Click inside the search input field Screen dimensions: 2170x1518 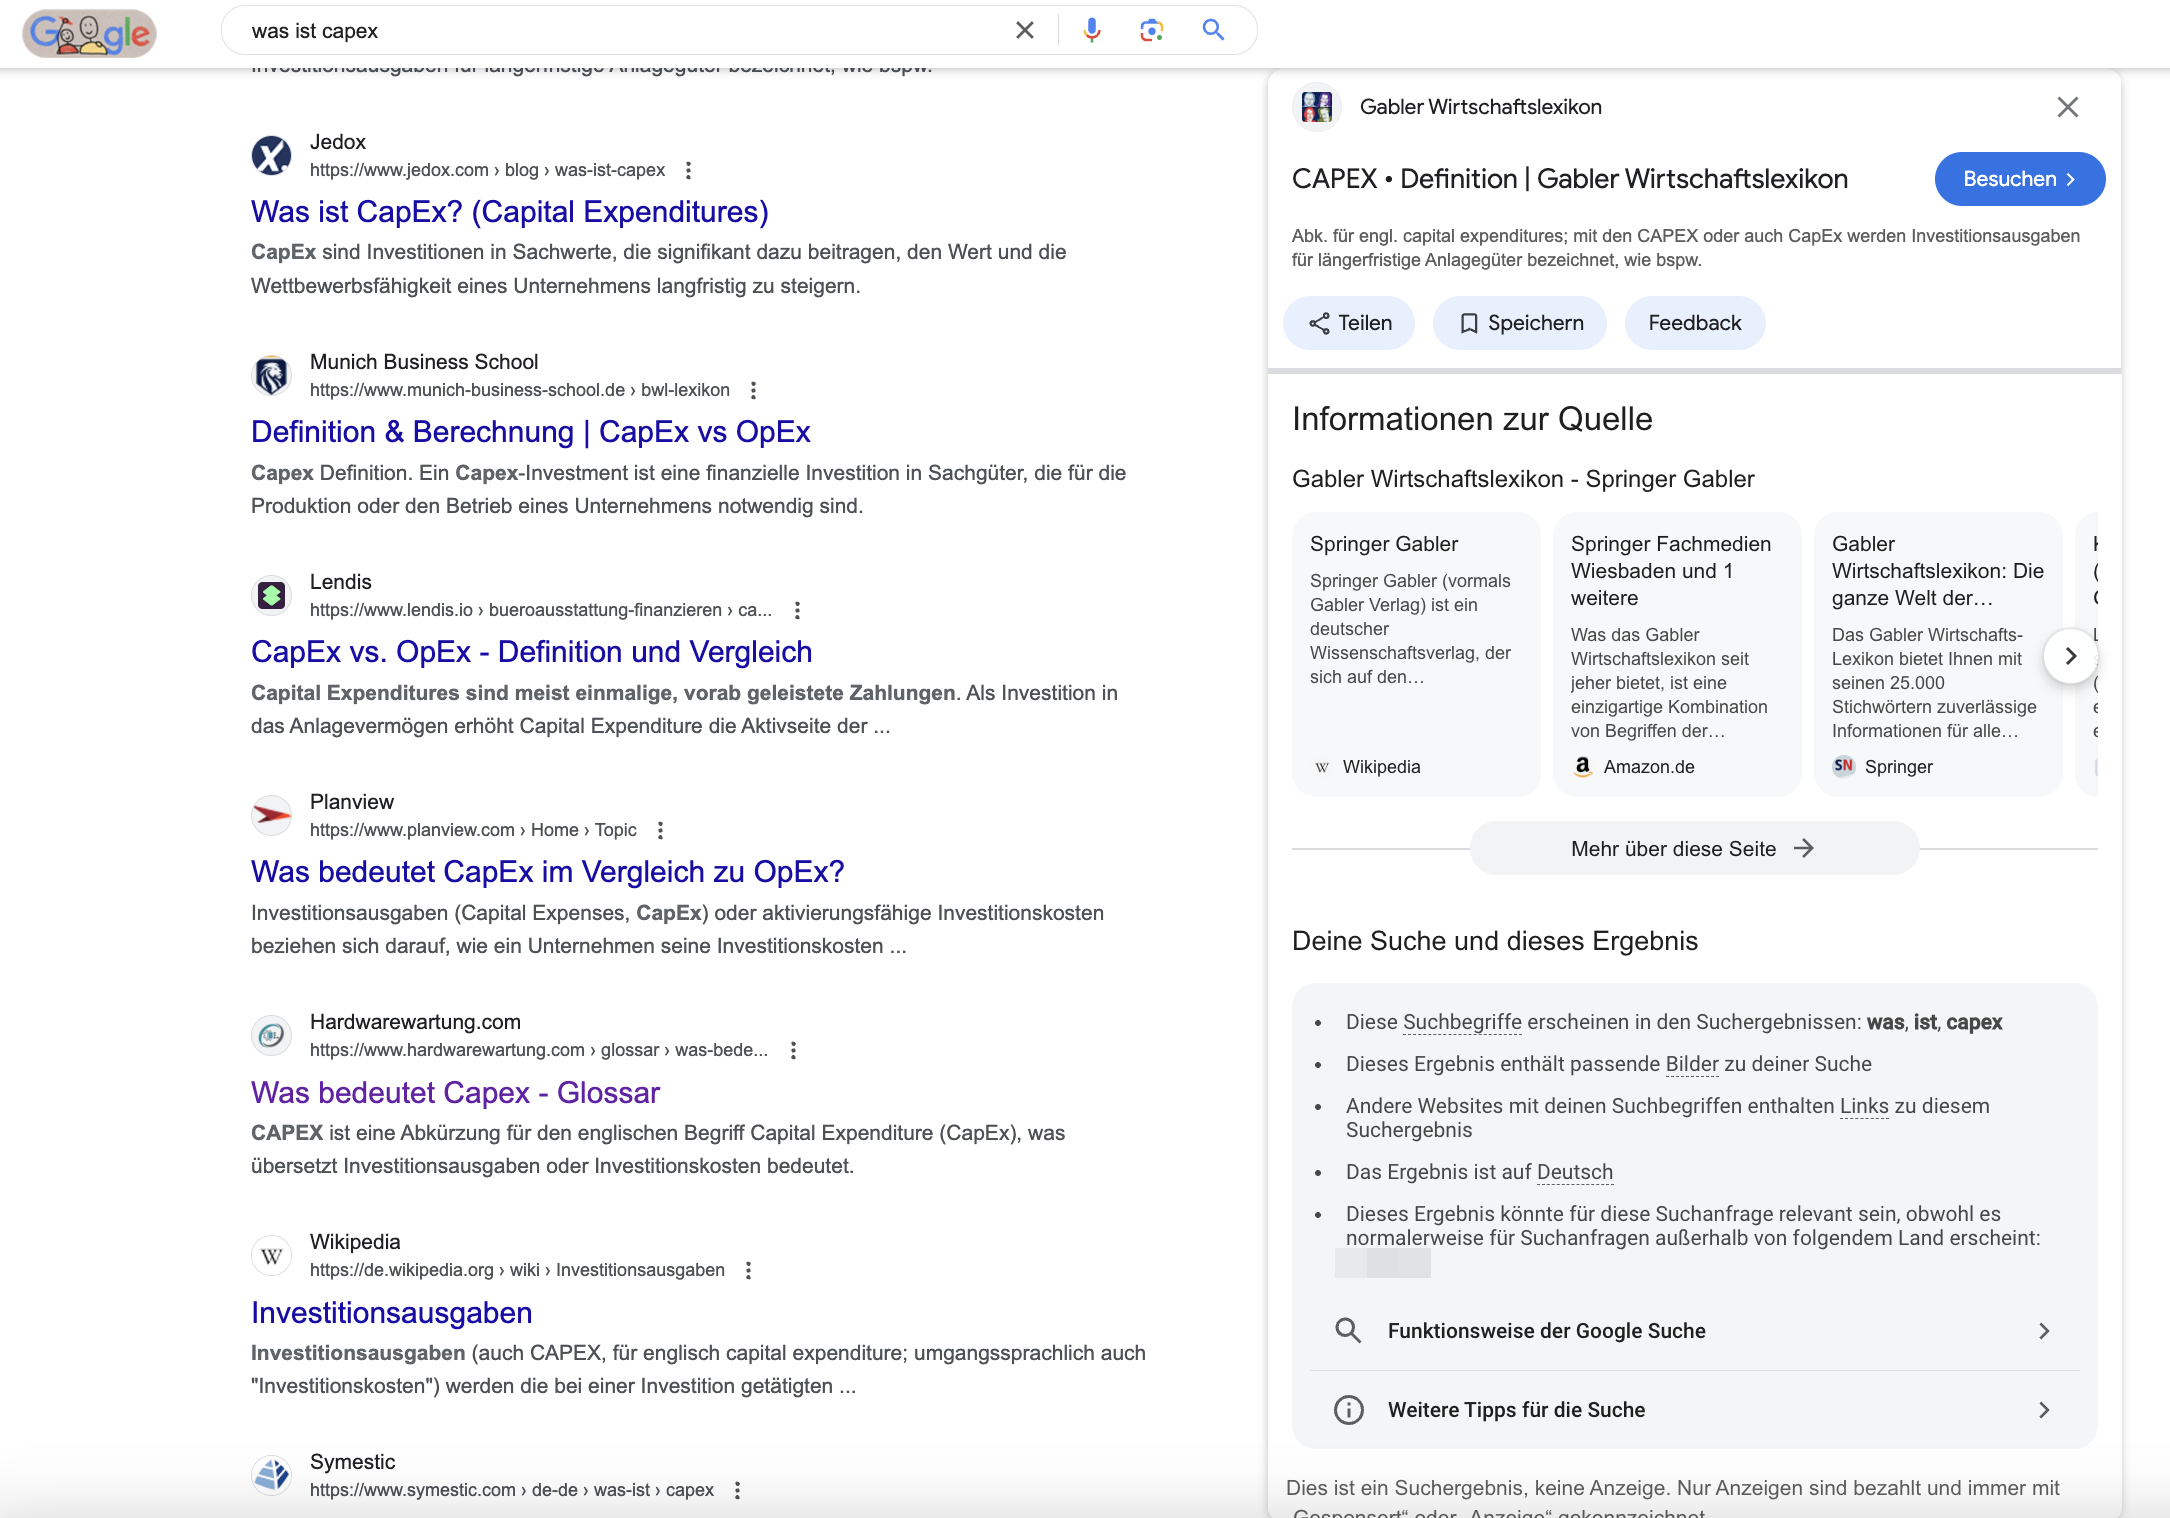coord(600,30)
